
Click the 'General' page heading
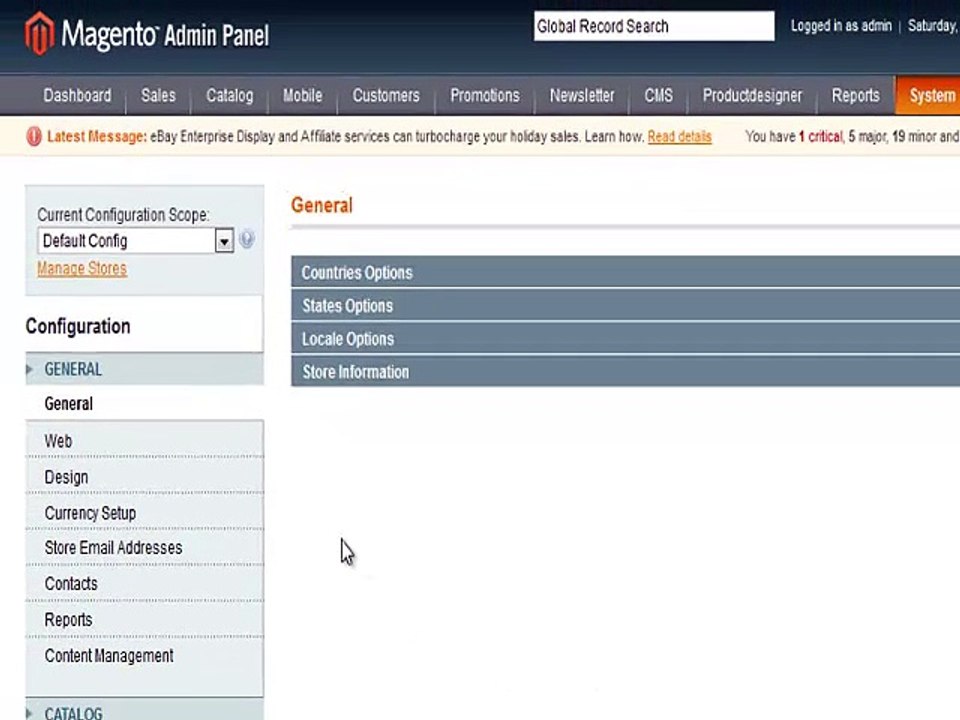coord(321,205)
